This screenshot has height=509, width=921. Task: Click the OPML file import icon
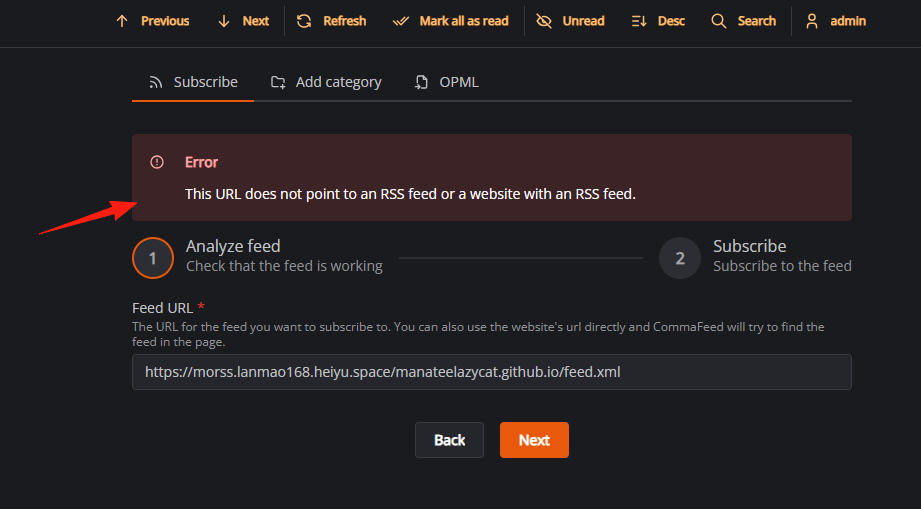pyautogui.click(x=421, y=82)
